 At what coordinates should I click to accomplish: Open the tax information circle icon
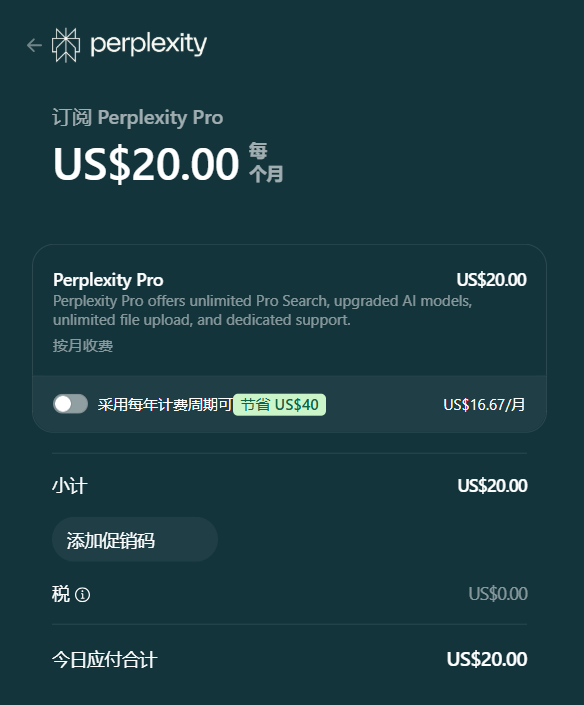[x=82, y=595]
